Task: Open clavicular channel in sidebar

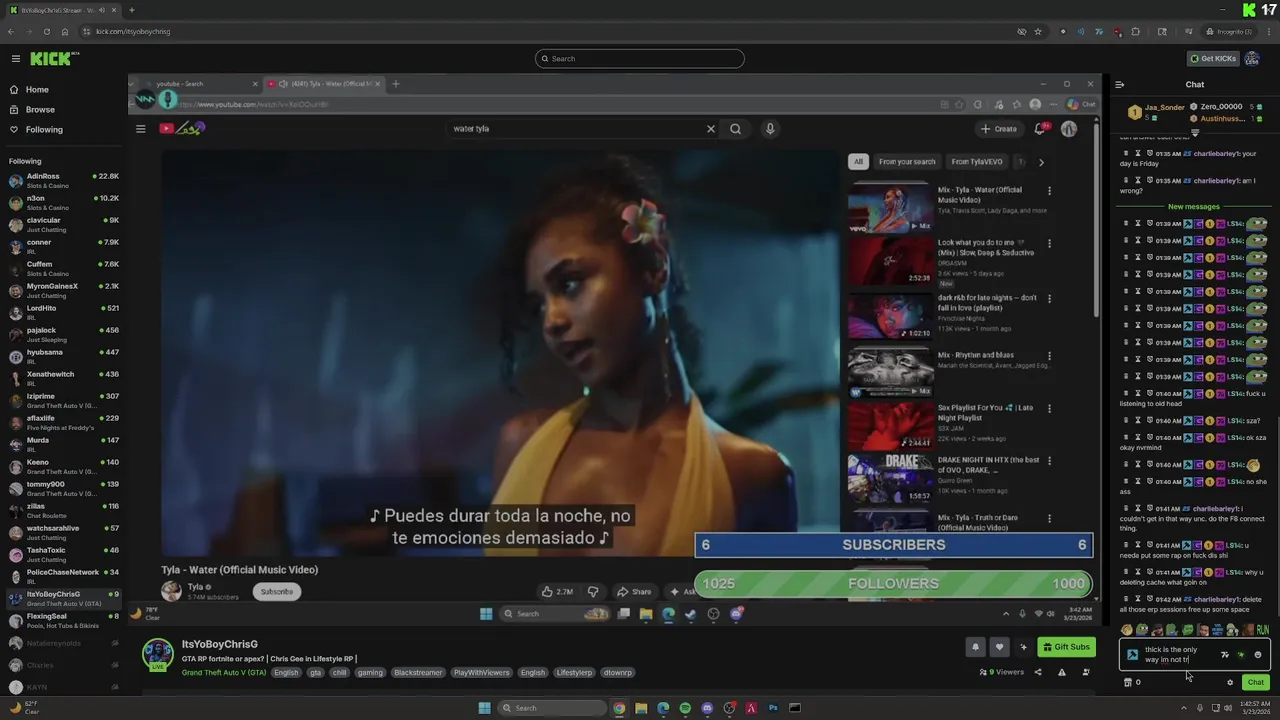Action: 64,224
